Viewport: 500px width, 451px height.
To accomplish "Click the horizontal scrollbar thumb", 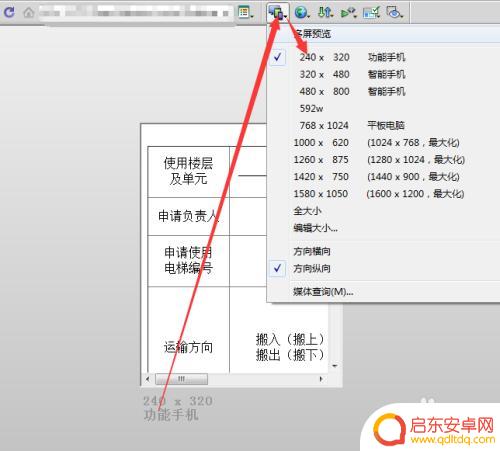I will pyautogui.click(x=181, y=379).
